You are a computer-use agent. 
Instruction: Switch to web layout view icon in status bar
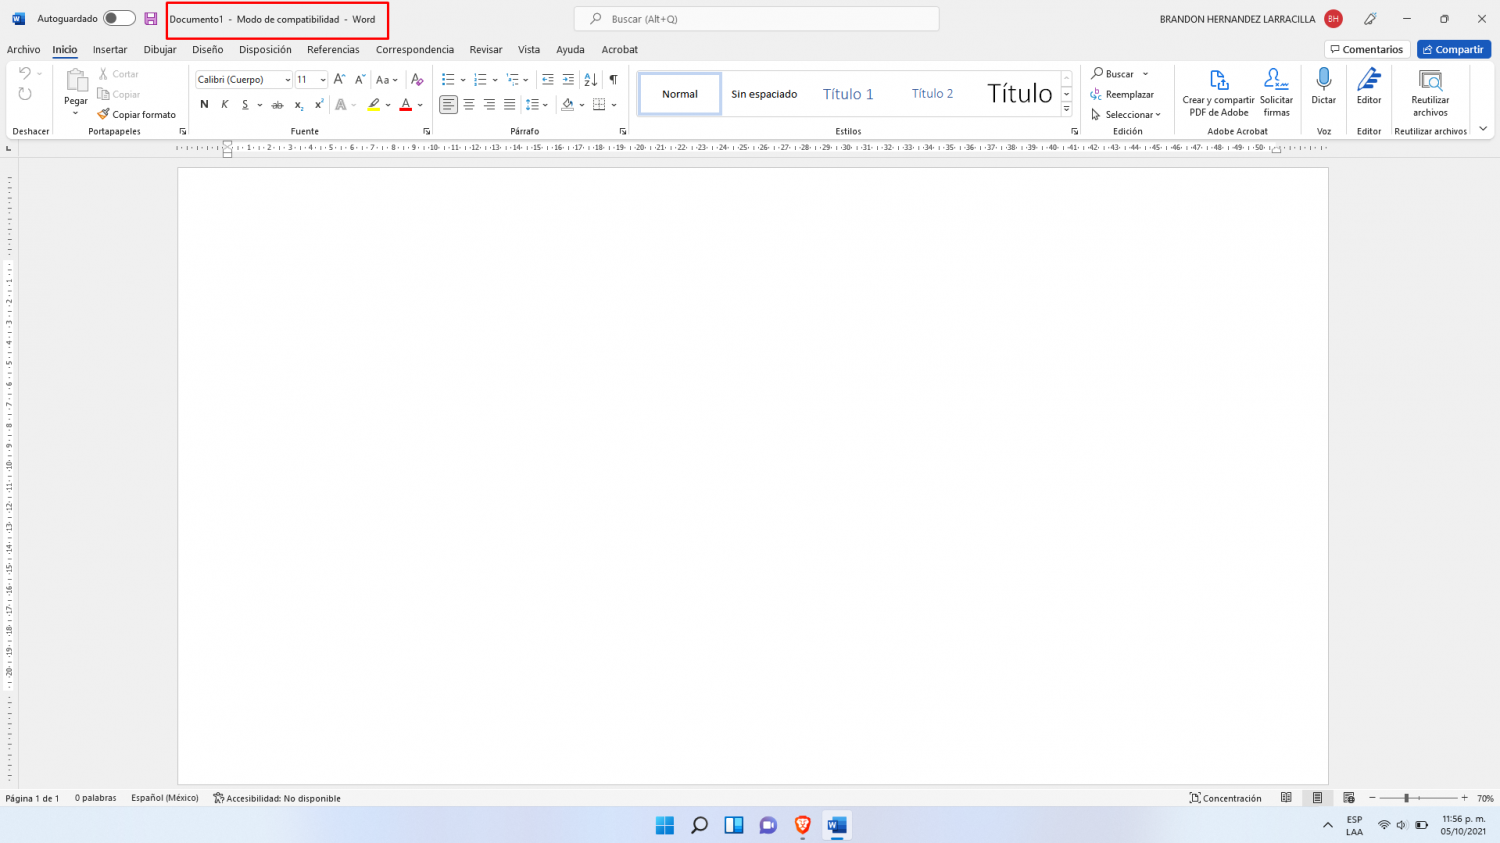pyautogui.click(x=1349, y=798)
